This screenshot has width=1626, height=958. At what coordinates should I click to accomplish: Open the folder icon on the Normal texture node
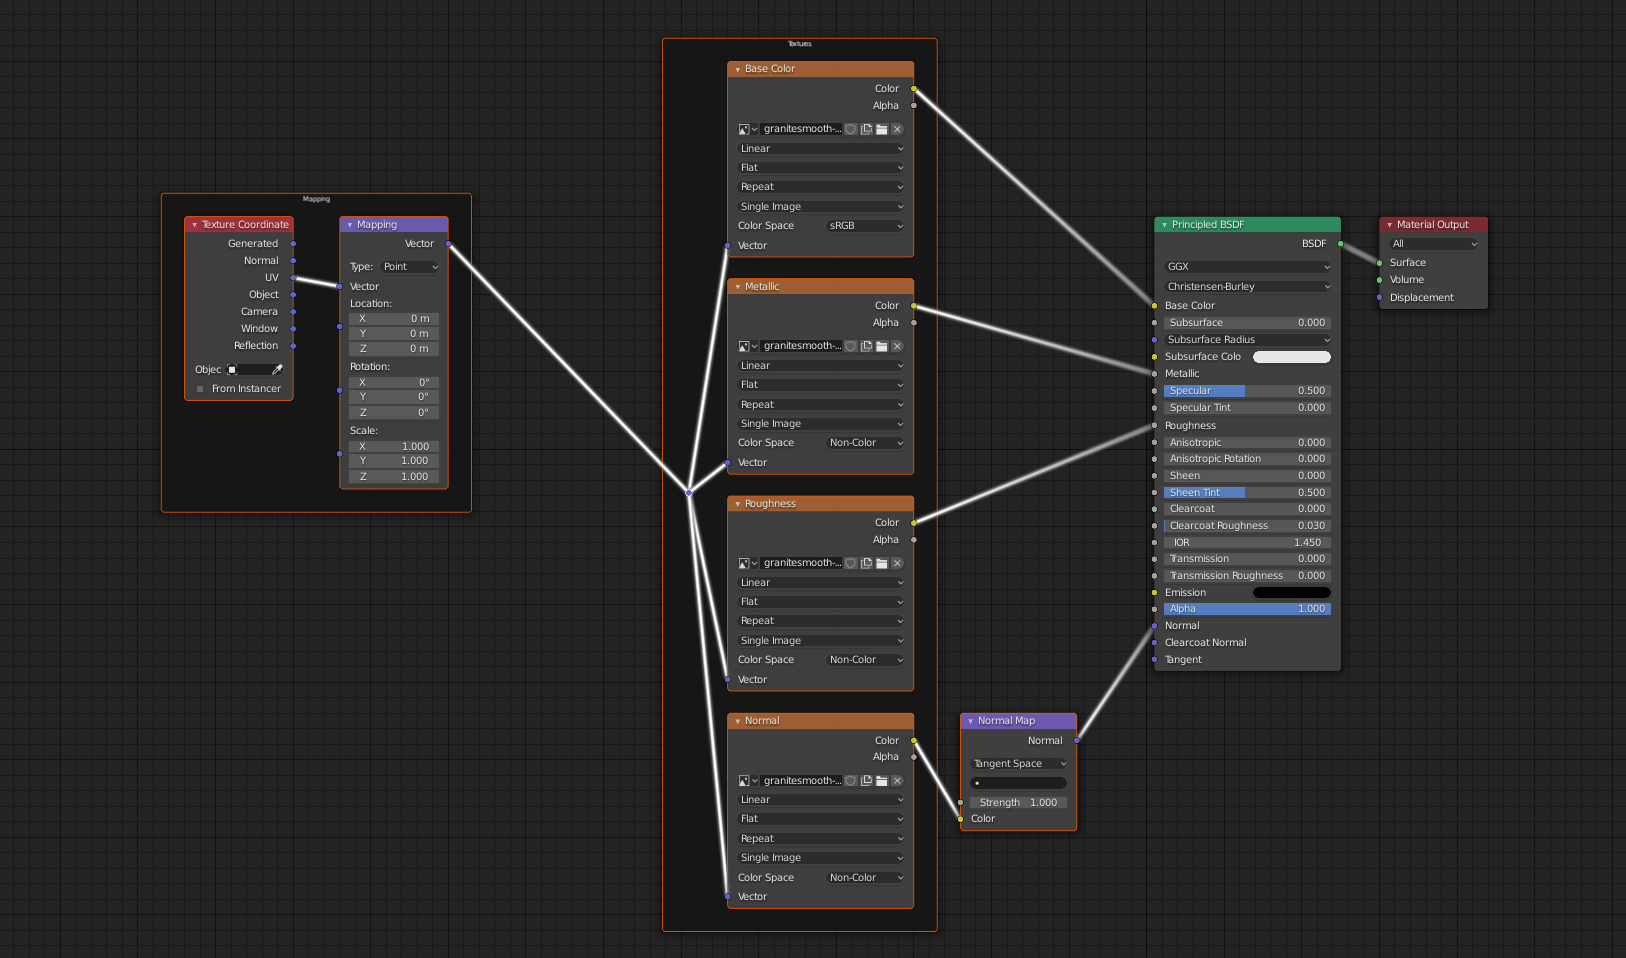click(x=881, y=781)
